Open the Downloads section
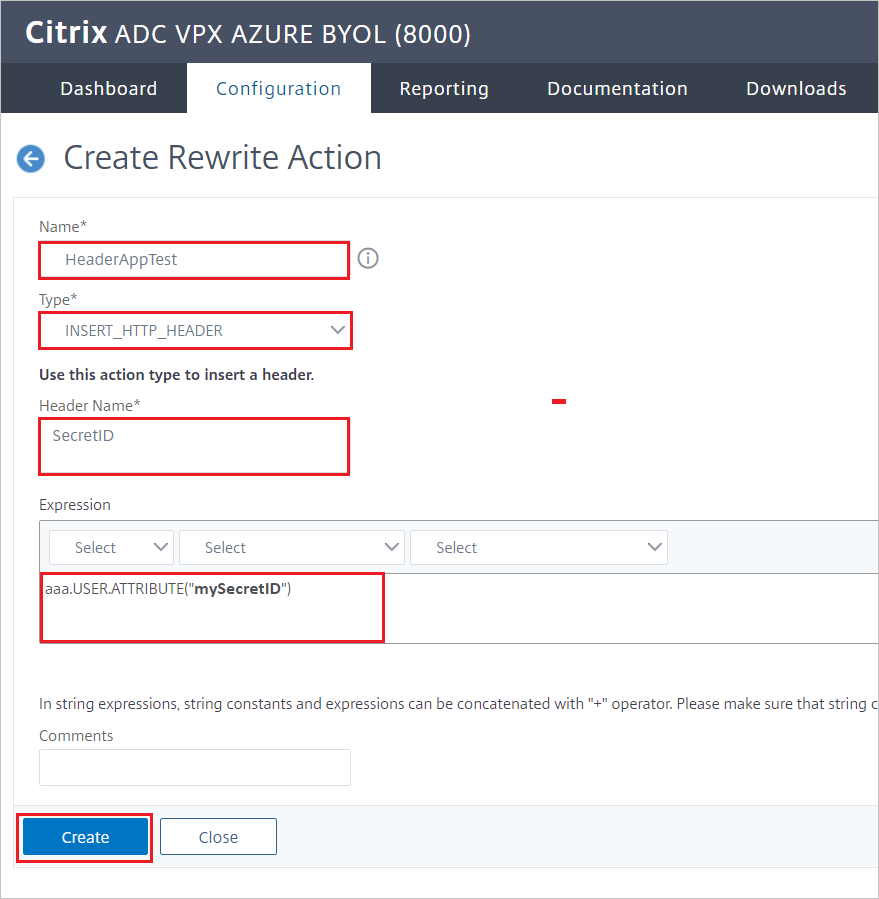This screenshot has height=899, width=879. click(x=795, y=88)
